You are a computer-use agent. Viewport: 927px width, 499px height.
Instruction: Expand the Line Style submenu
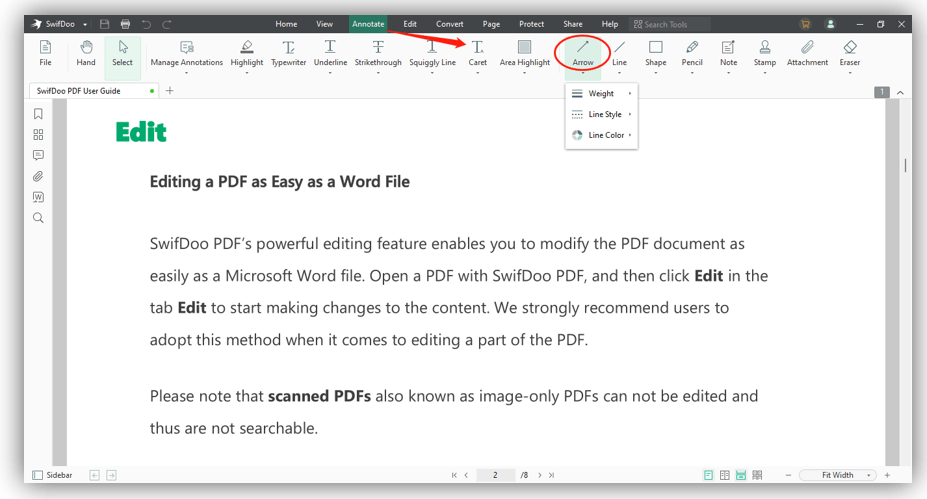[601, 114]
